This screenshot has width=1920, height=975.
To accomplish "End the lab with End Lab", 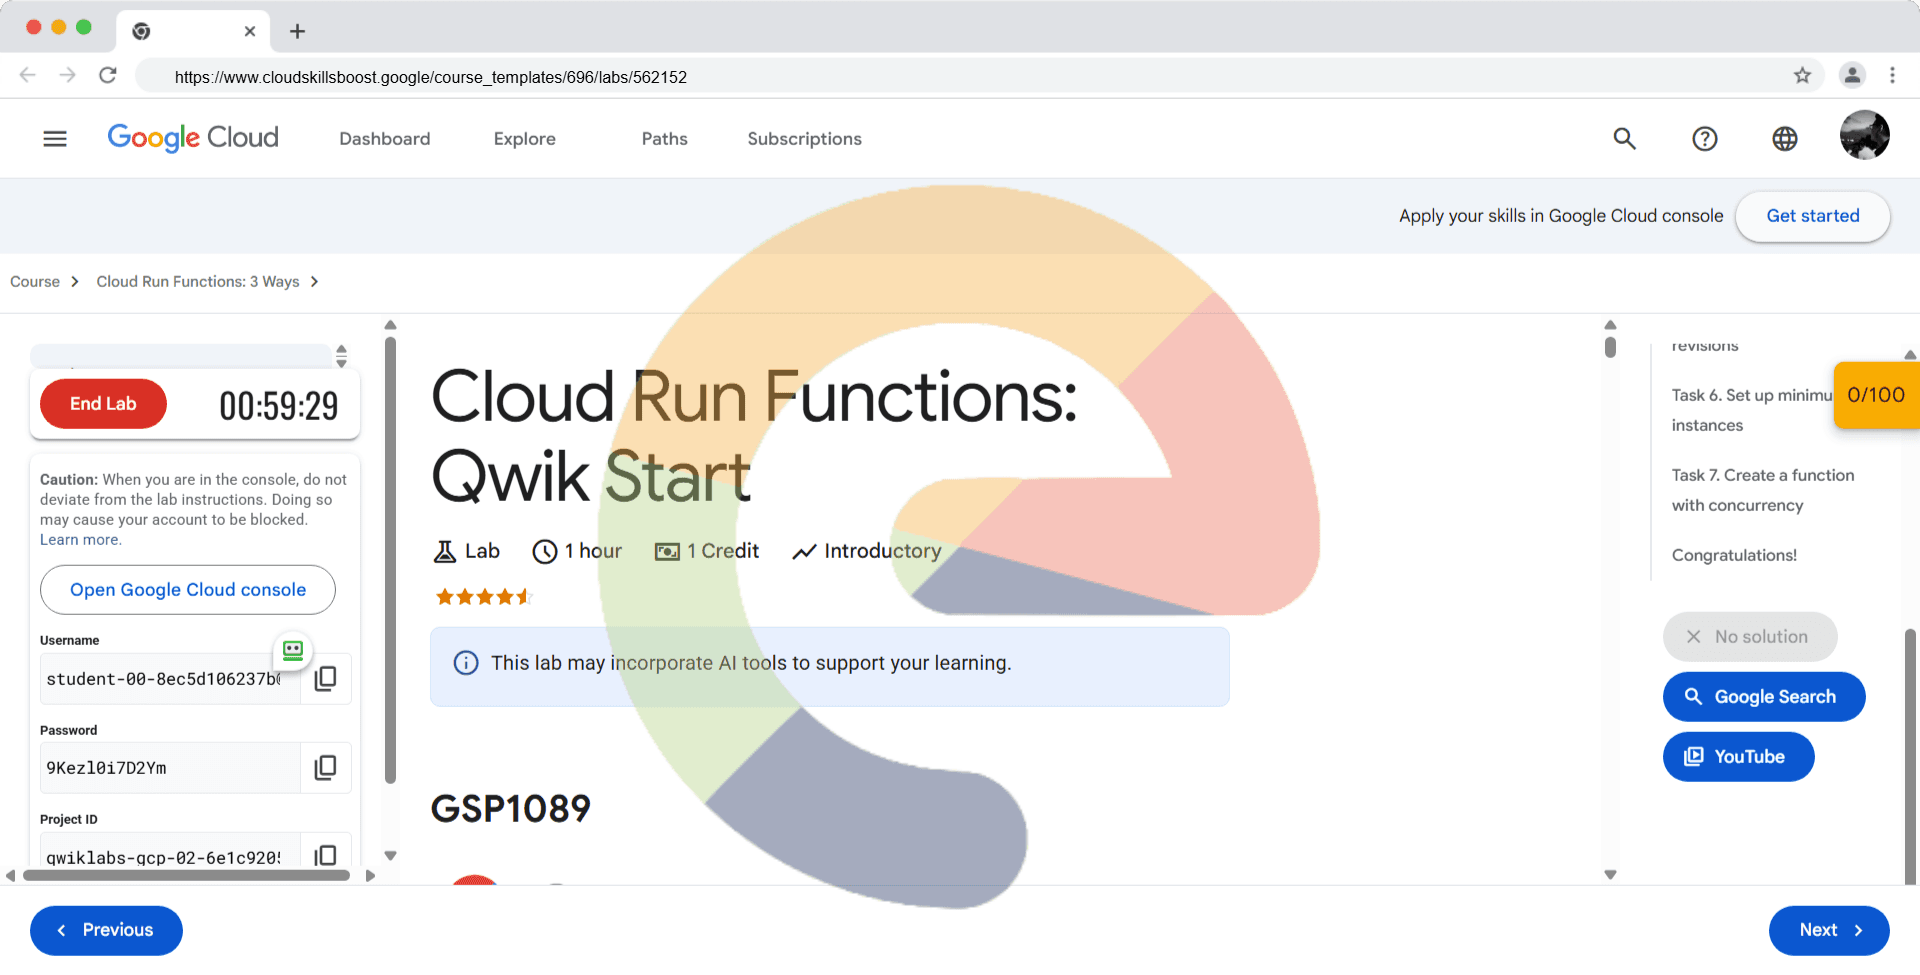I will 103,404.
